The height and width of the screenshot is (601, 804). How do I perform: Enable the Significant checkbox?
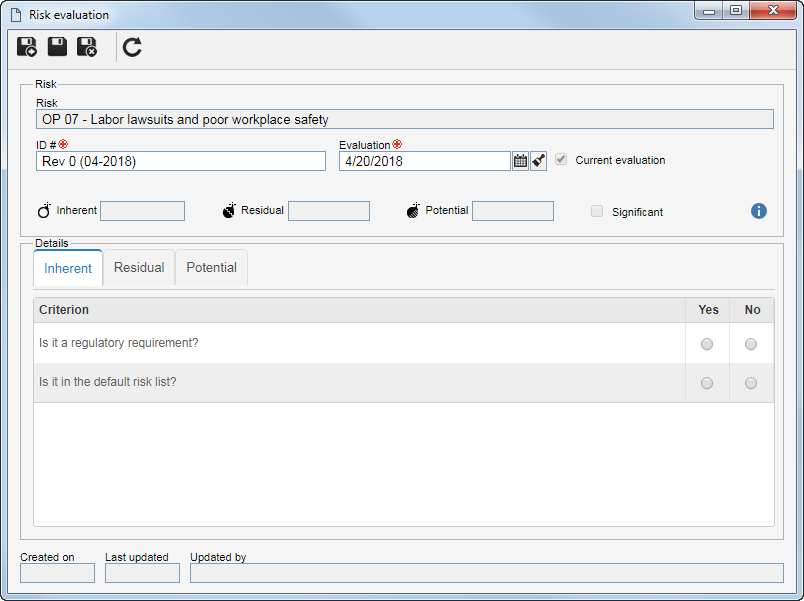pos(597,211)
